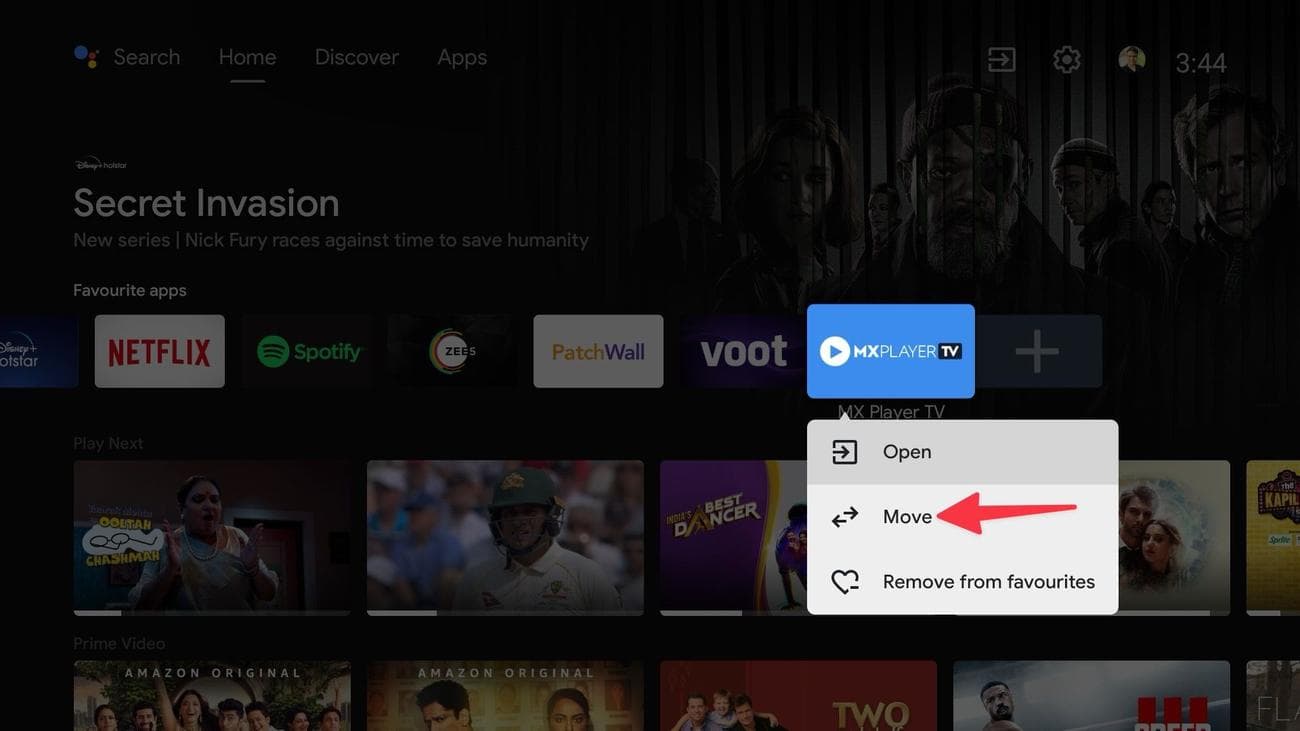The width and height of the screenshot is (1300, 731).
Task: Launch the Netflix app
Action: click(x=159, y=351)
